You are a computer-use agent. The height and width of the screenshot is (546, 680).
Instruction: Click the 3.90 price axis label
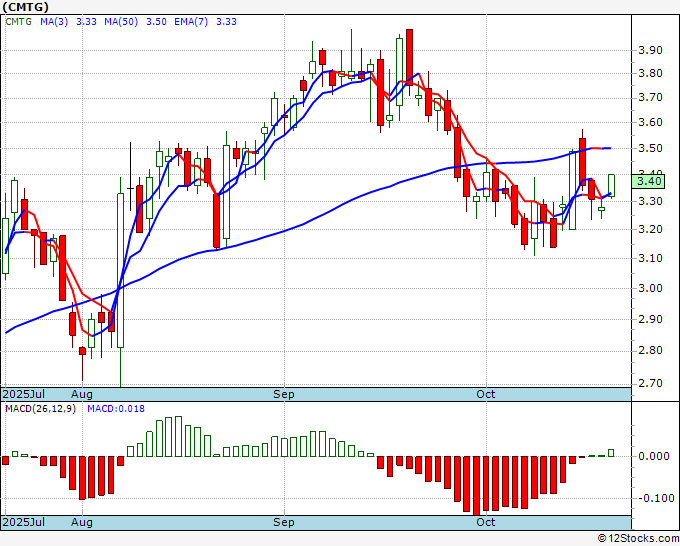[650, 50]
